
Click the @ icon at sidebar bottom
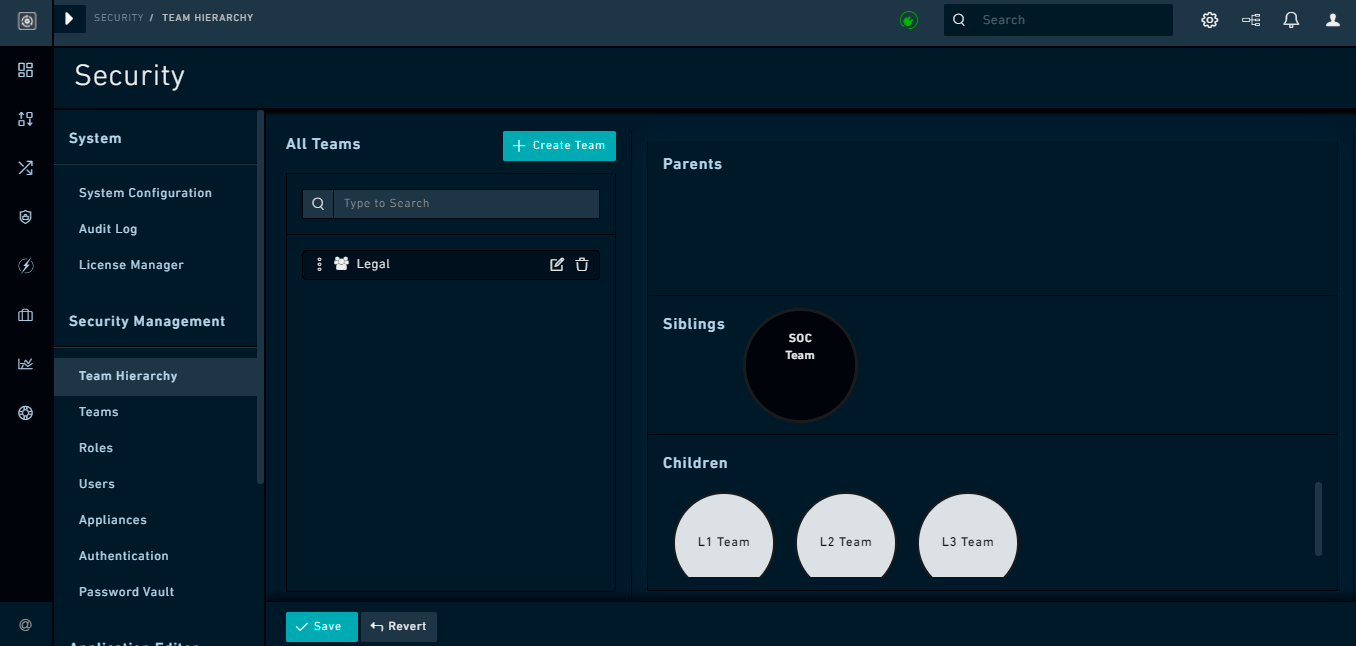(26, 625)
